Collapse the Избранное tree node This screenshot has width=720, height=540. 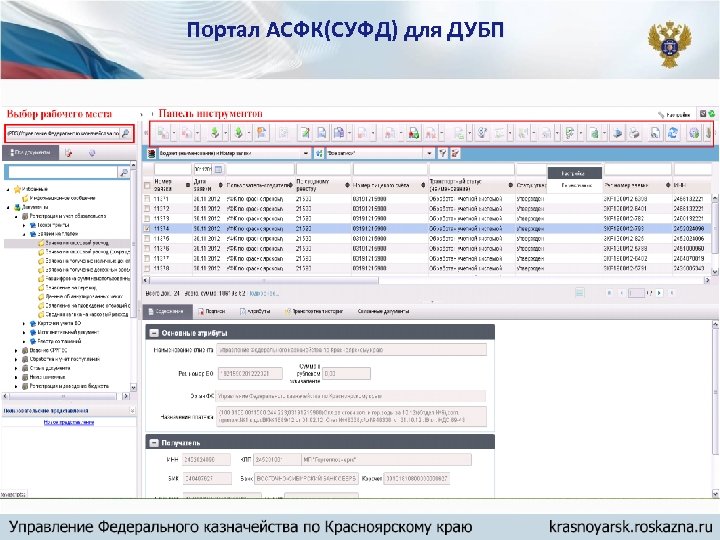click(x=8, y=189)
